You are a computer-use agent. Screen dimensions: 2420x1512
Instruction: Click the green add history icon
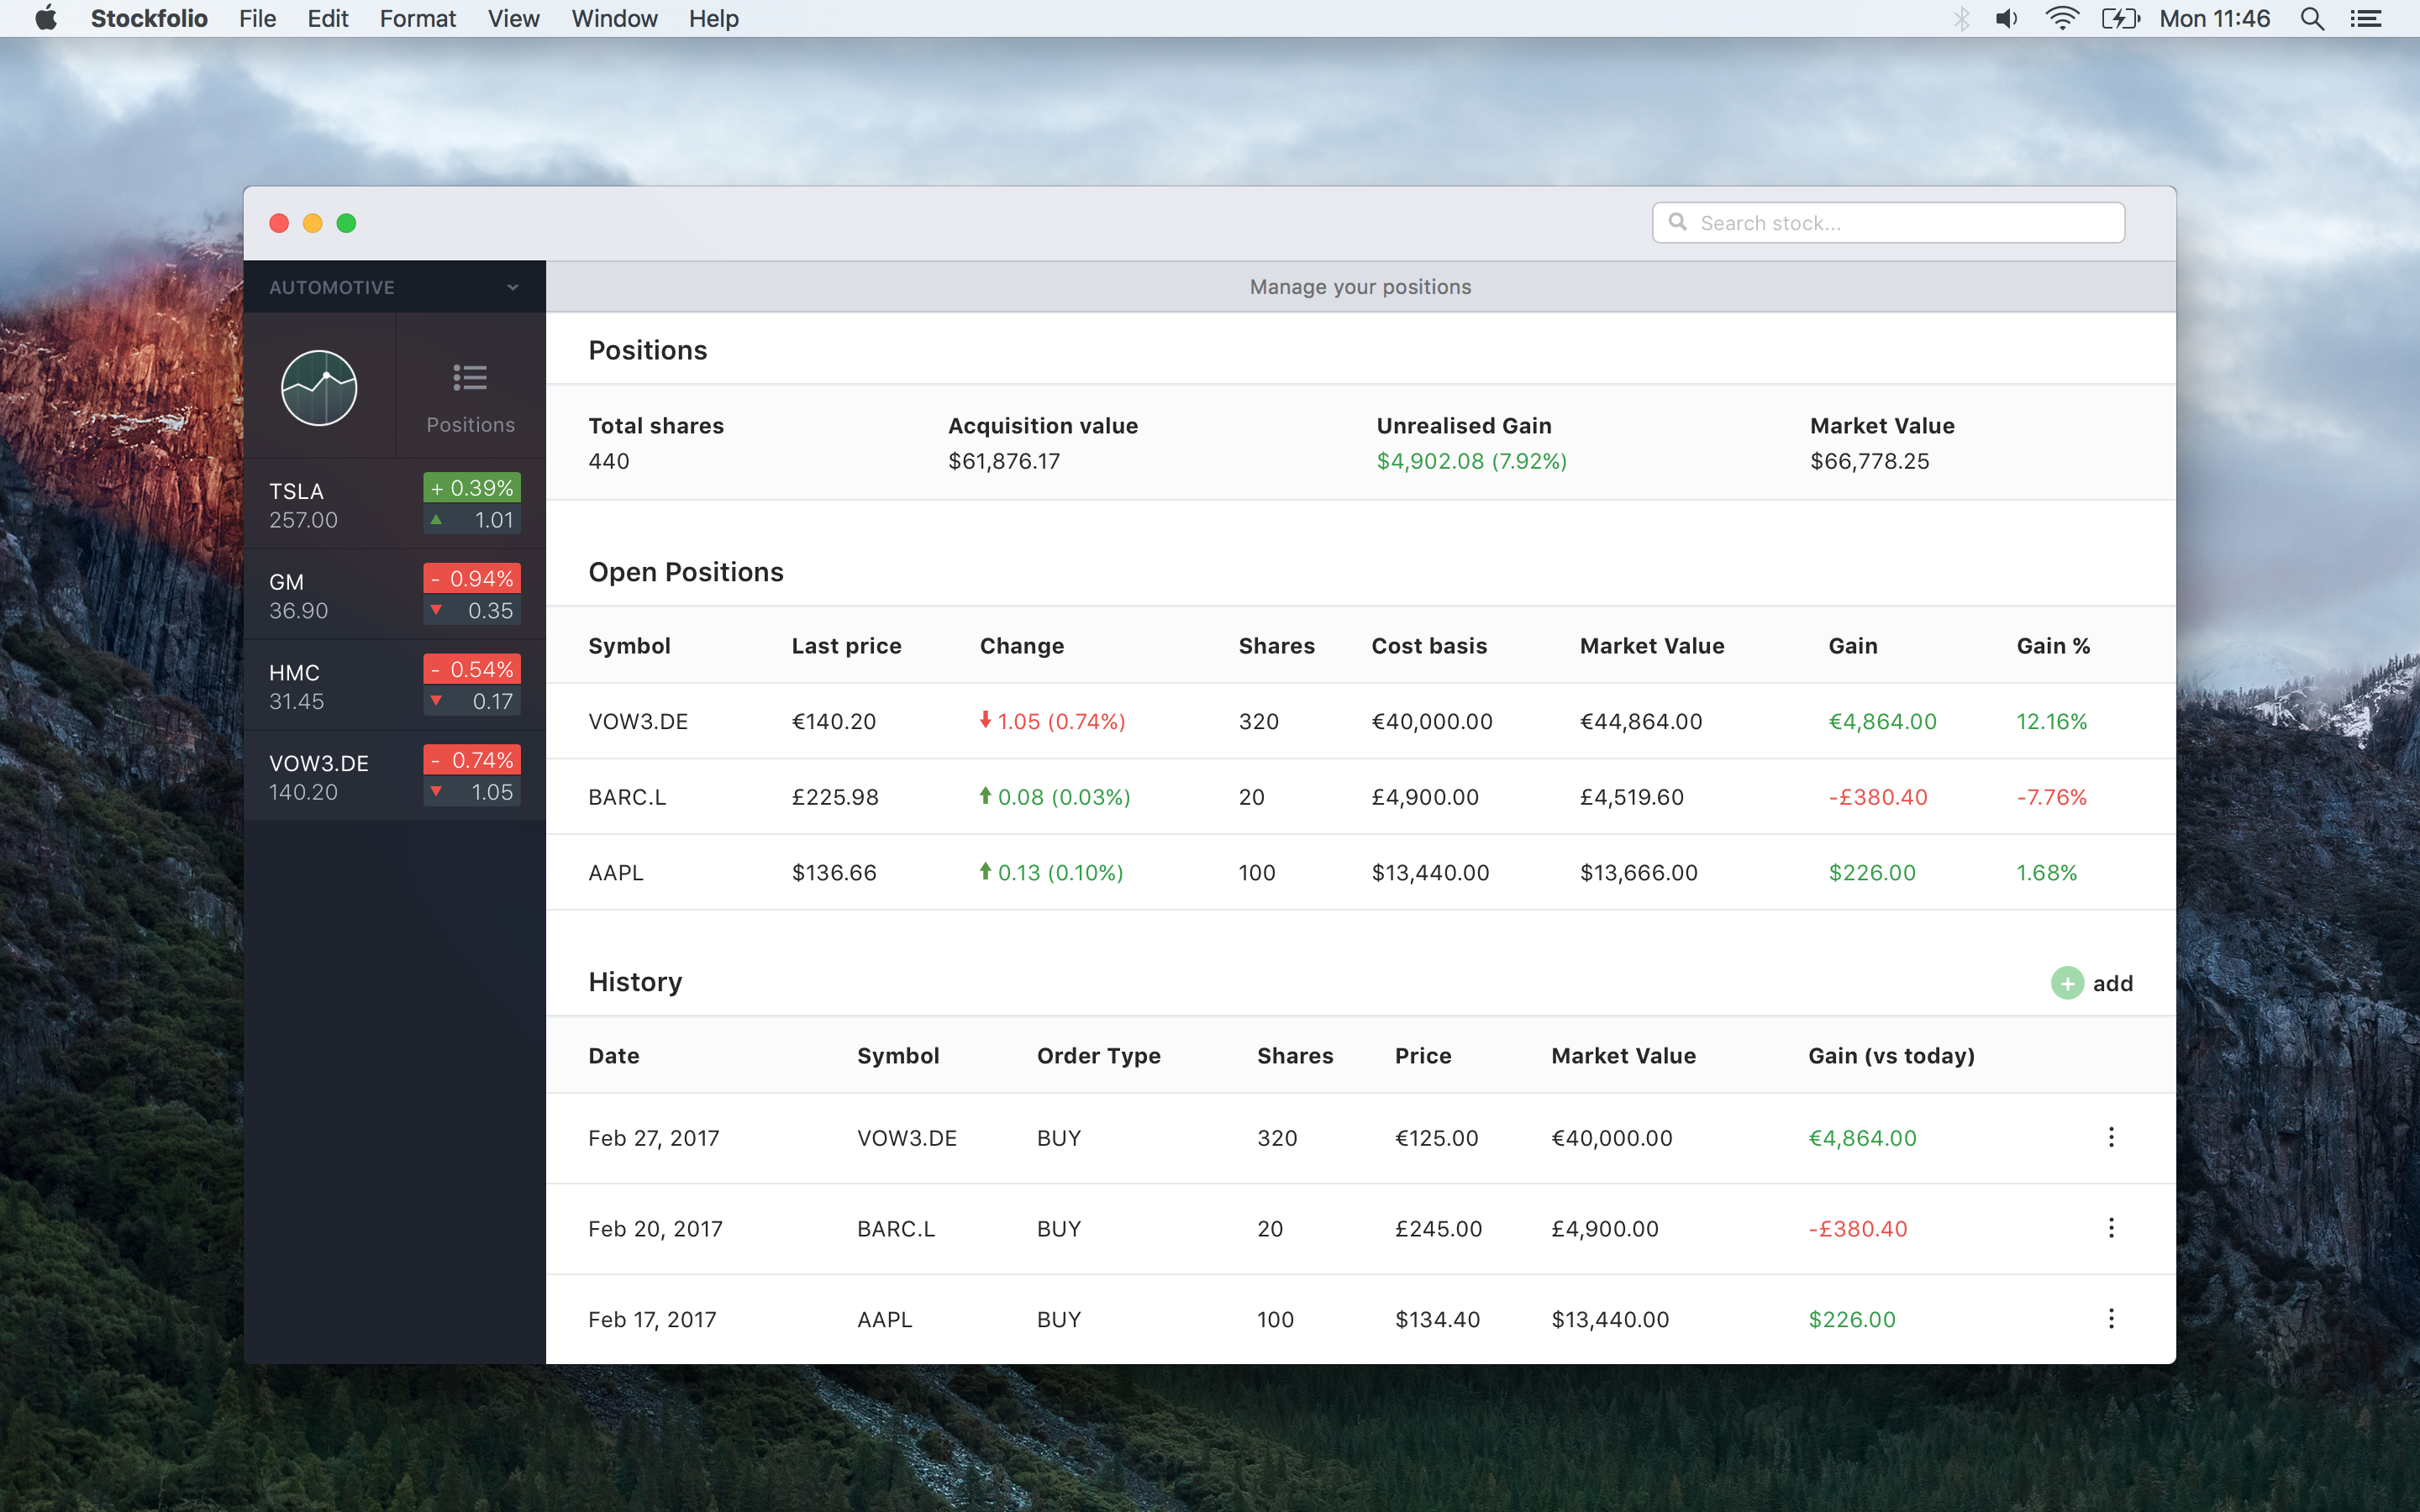[x=2066, y=983]
